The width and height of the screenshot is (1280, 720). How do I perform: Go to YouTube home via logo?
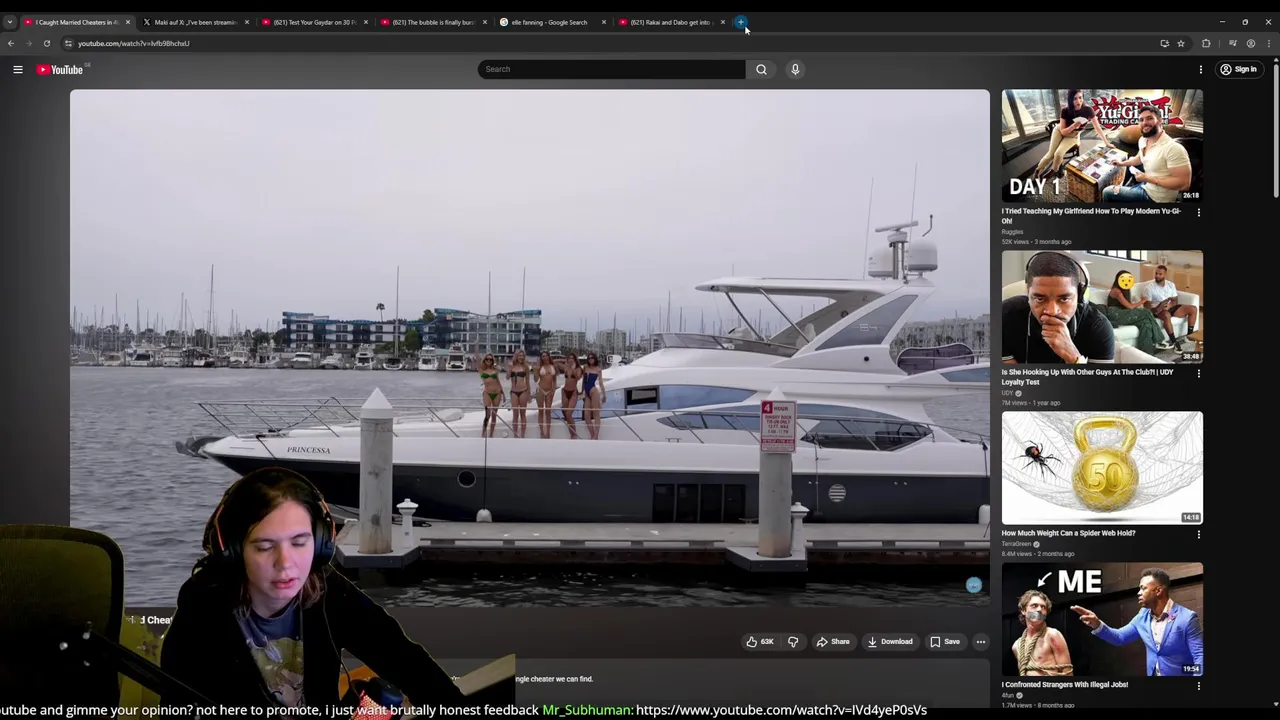click(x=60, y=69)
